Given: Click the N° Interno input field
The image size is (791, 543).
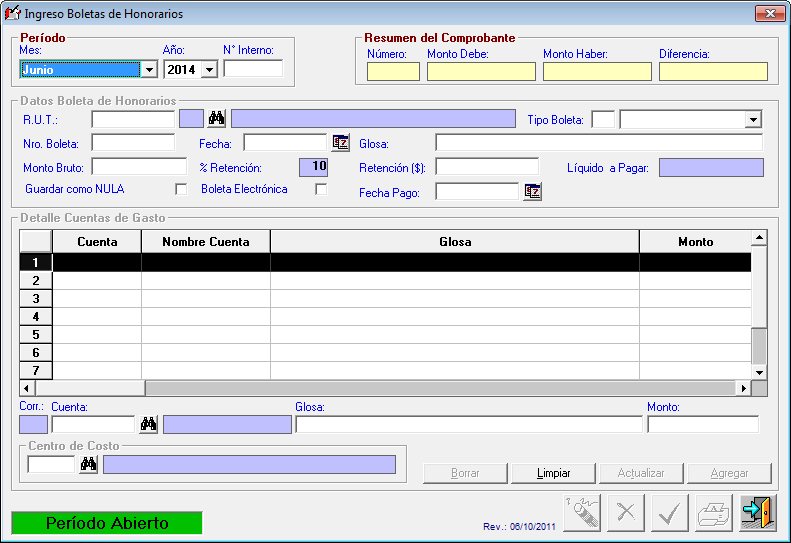Looking at the screenshot, I should coord(253,69).
